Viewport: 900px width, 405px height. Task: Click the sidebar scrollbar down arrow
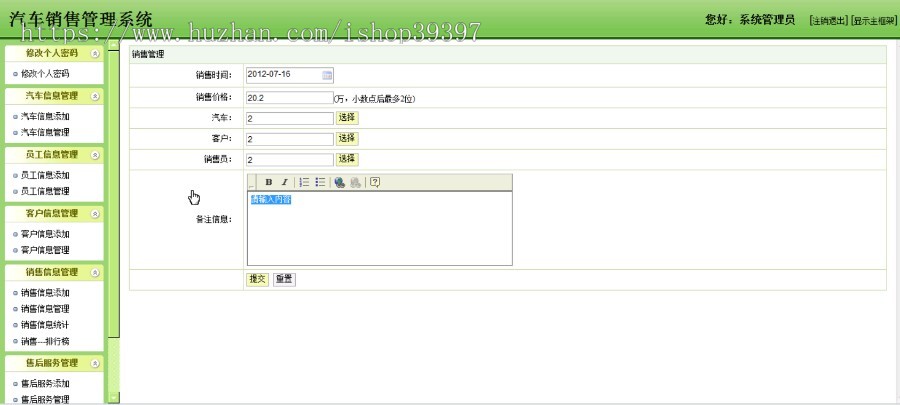[114, 397]
